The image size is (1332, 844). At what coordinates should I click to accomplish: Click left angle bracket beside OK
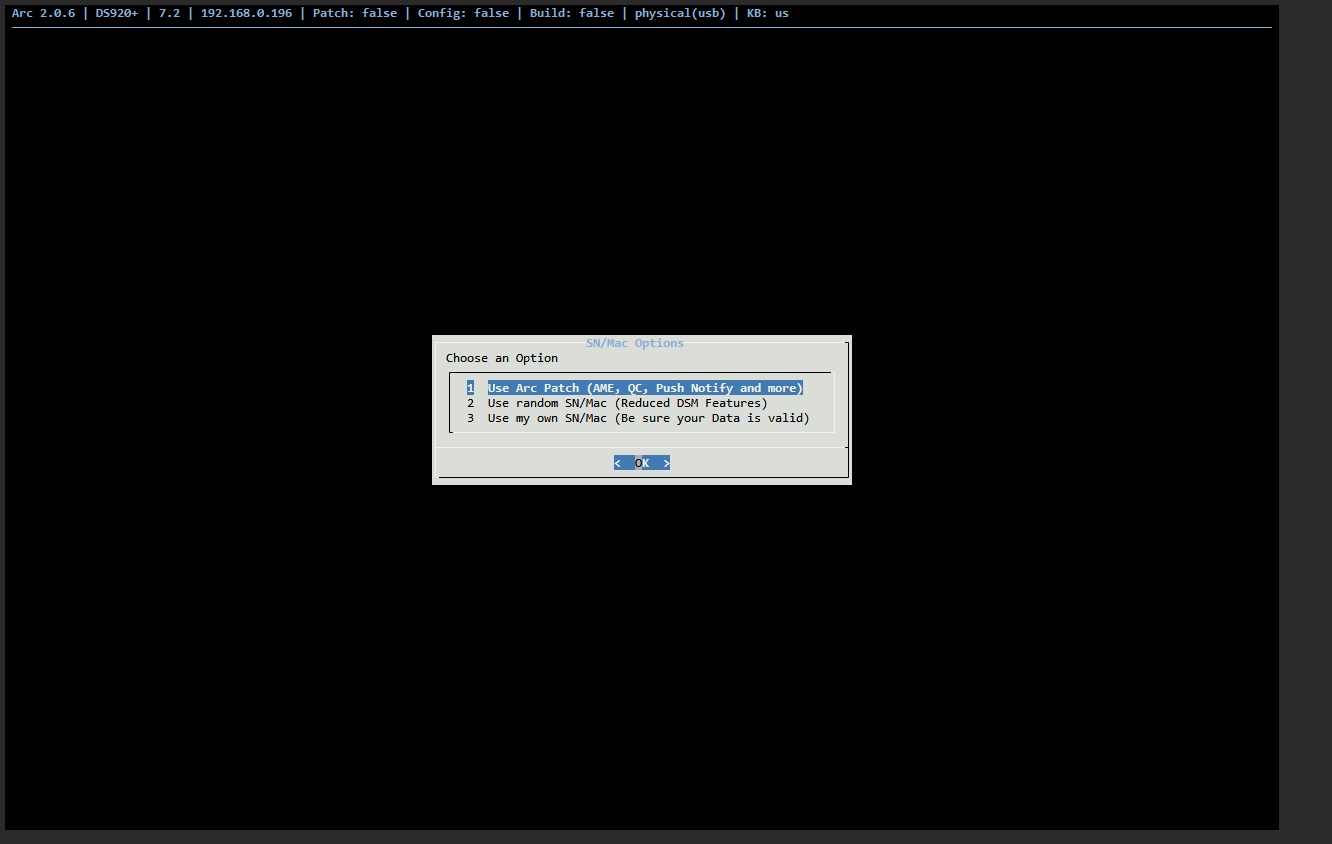618,463
